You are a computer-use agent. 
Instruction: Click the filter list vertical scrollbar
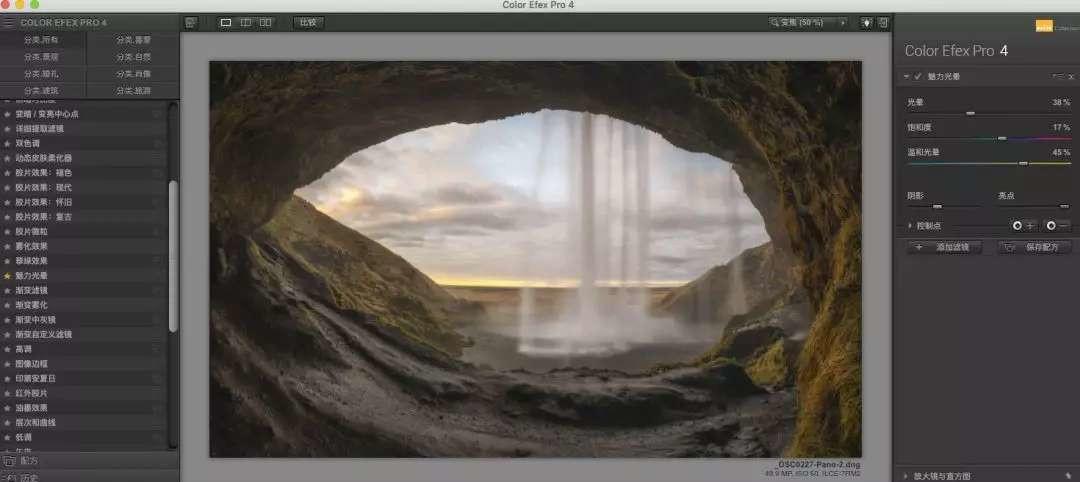[x=173, y=256]
